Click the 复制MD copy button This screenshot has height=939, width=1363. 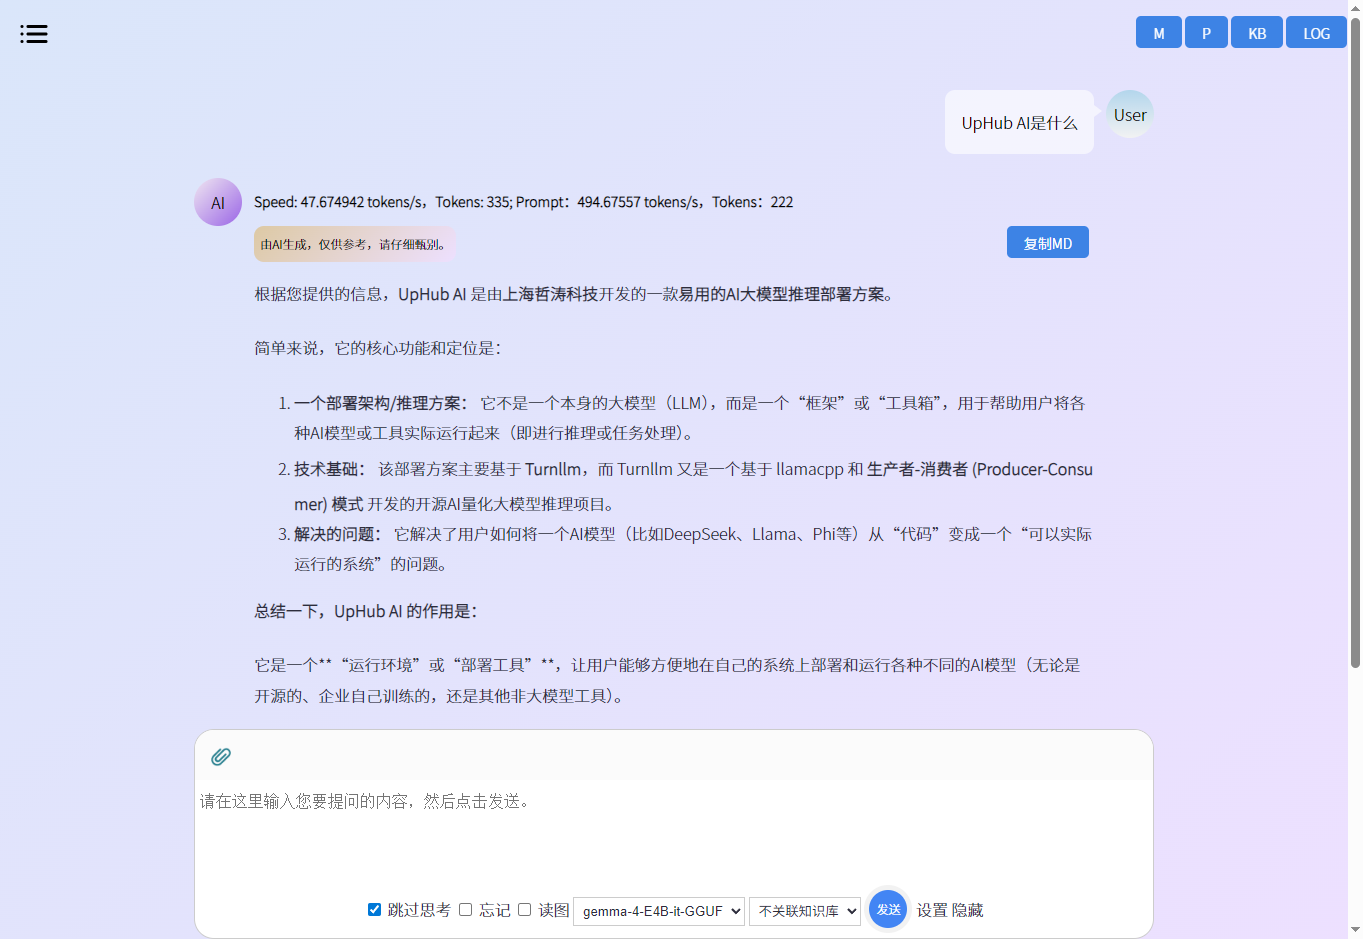(1047, 241)
